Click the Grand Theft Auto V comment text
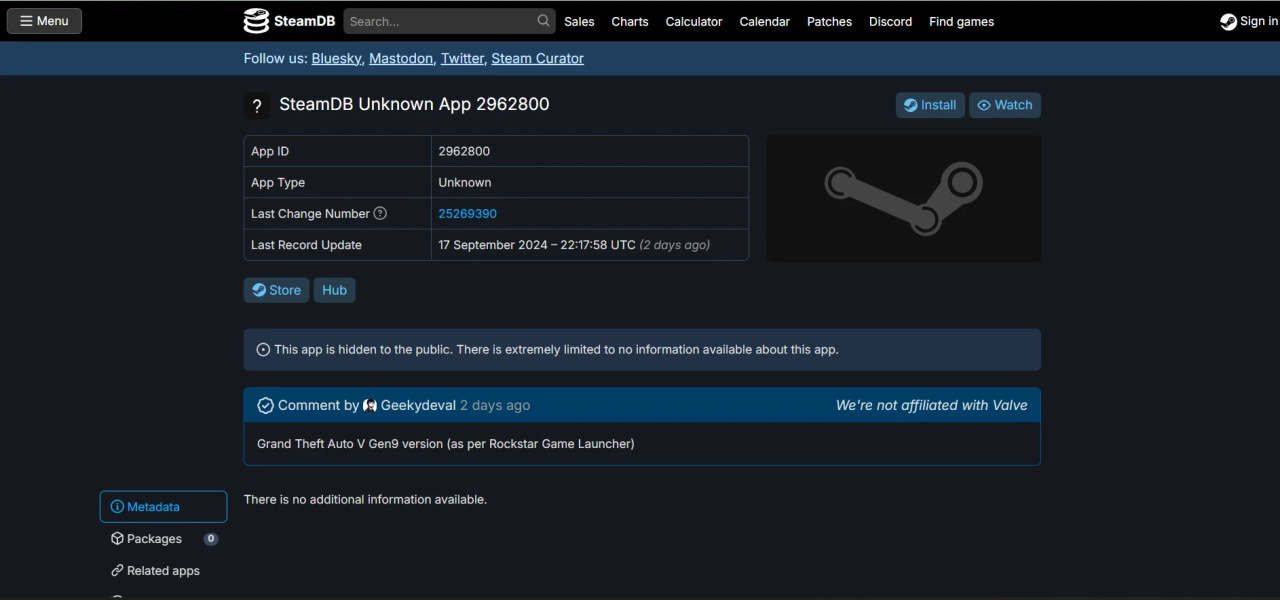1280x600 pixels. point(446,443)
